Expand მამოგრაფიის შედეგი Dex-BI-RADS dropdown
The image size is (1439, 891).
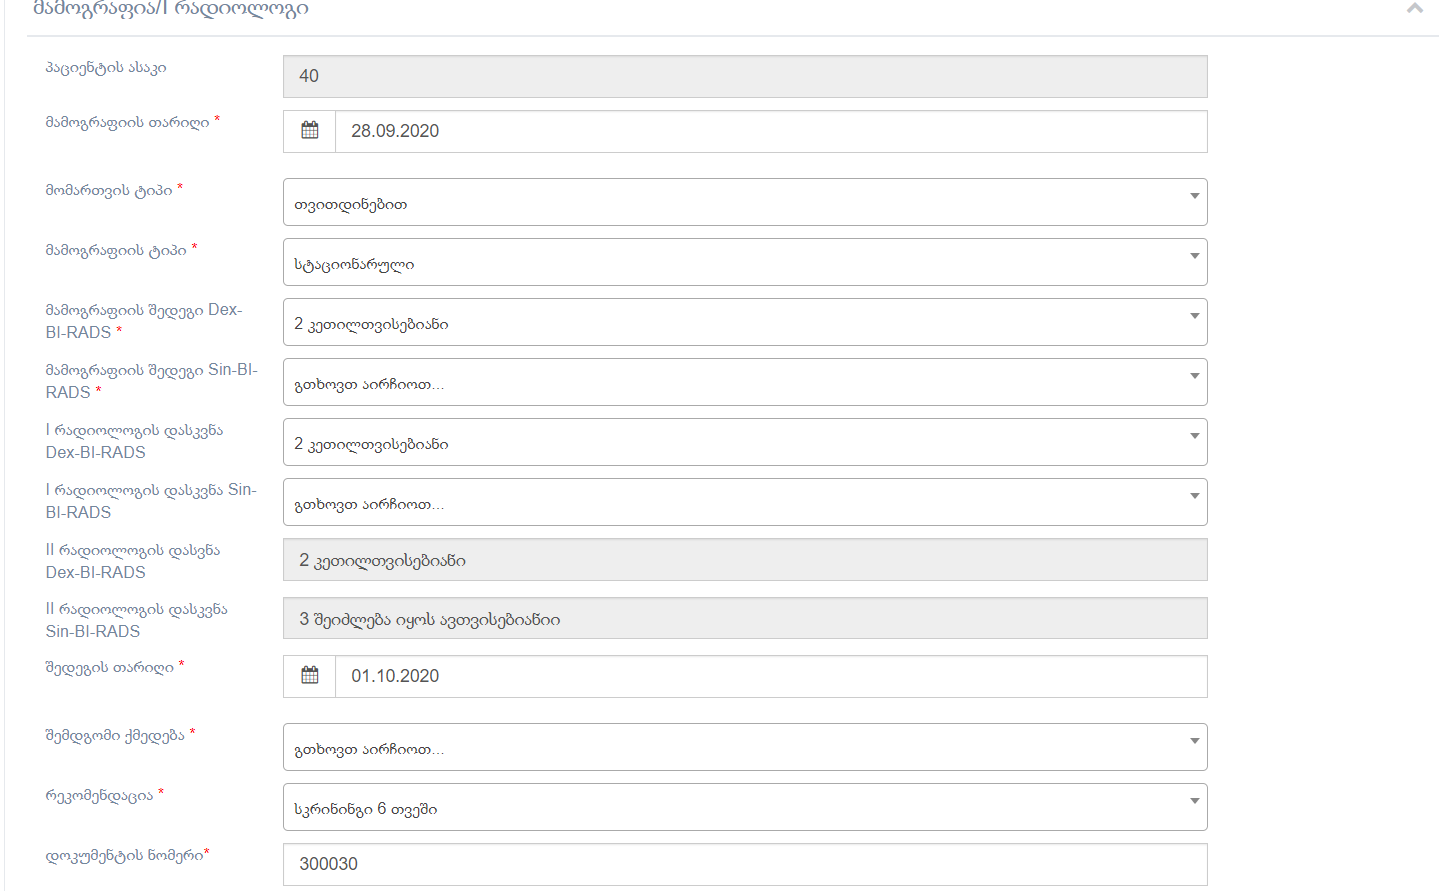tap(745, 322)
